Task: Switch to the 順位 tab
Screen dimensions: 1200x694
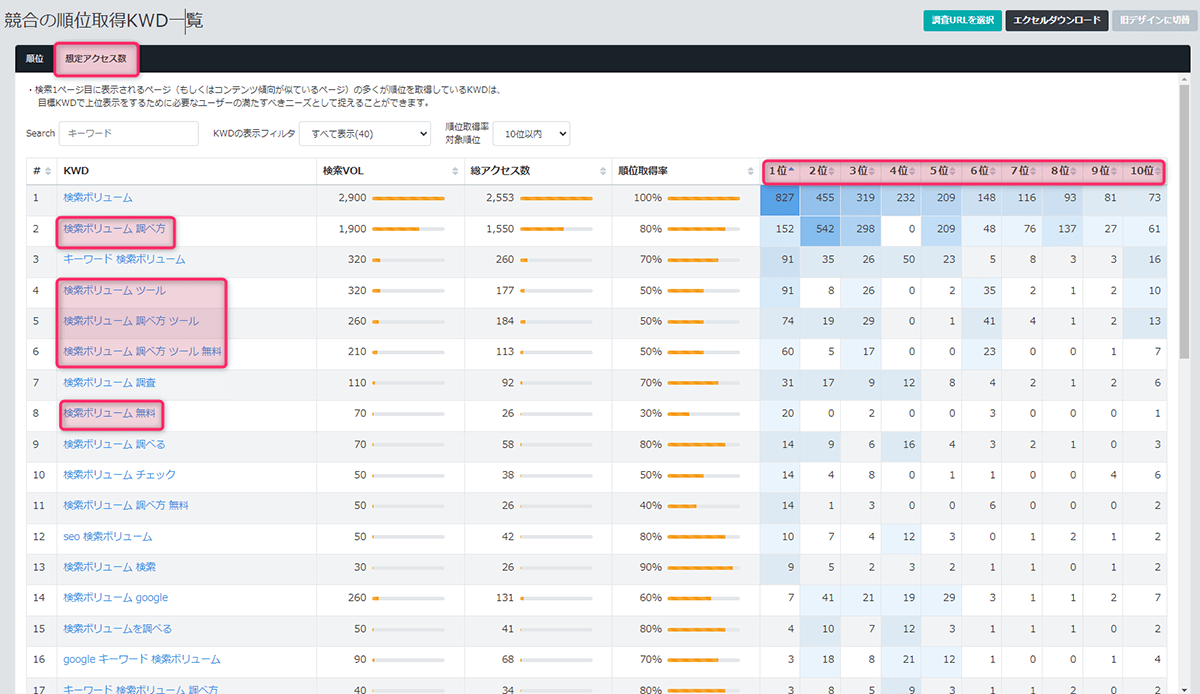Action: pyautogui.click(x=34, y=59)
